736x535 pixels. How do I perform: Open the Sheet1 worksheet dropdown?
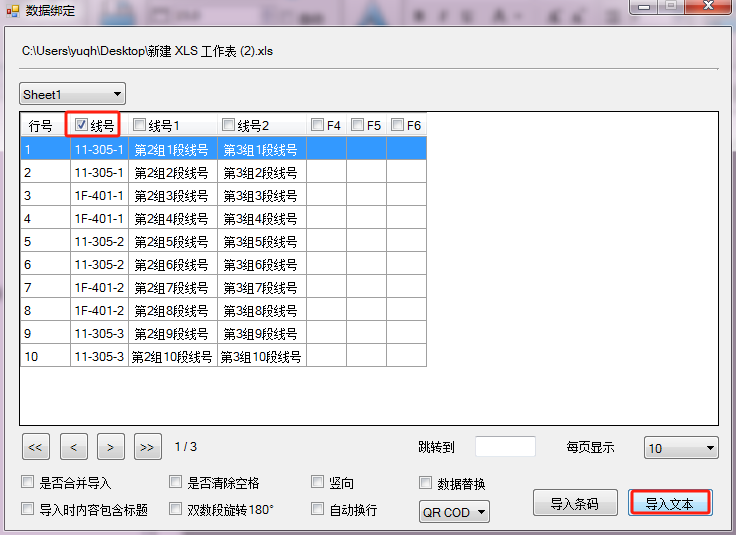click(x=72, y=94)
